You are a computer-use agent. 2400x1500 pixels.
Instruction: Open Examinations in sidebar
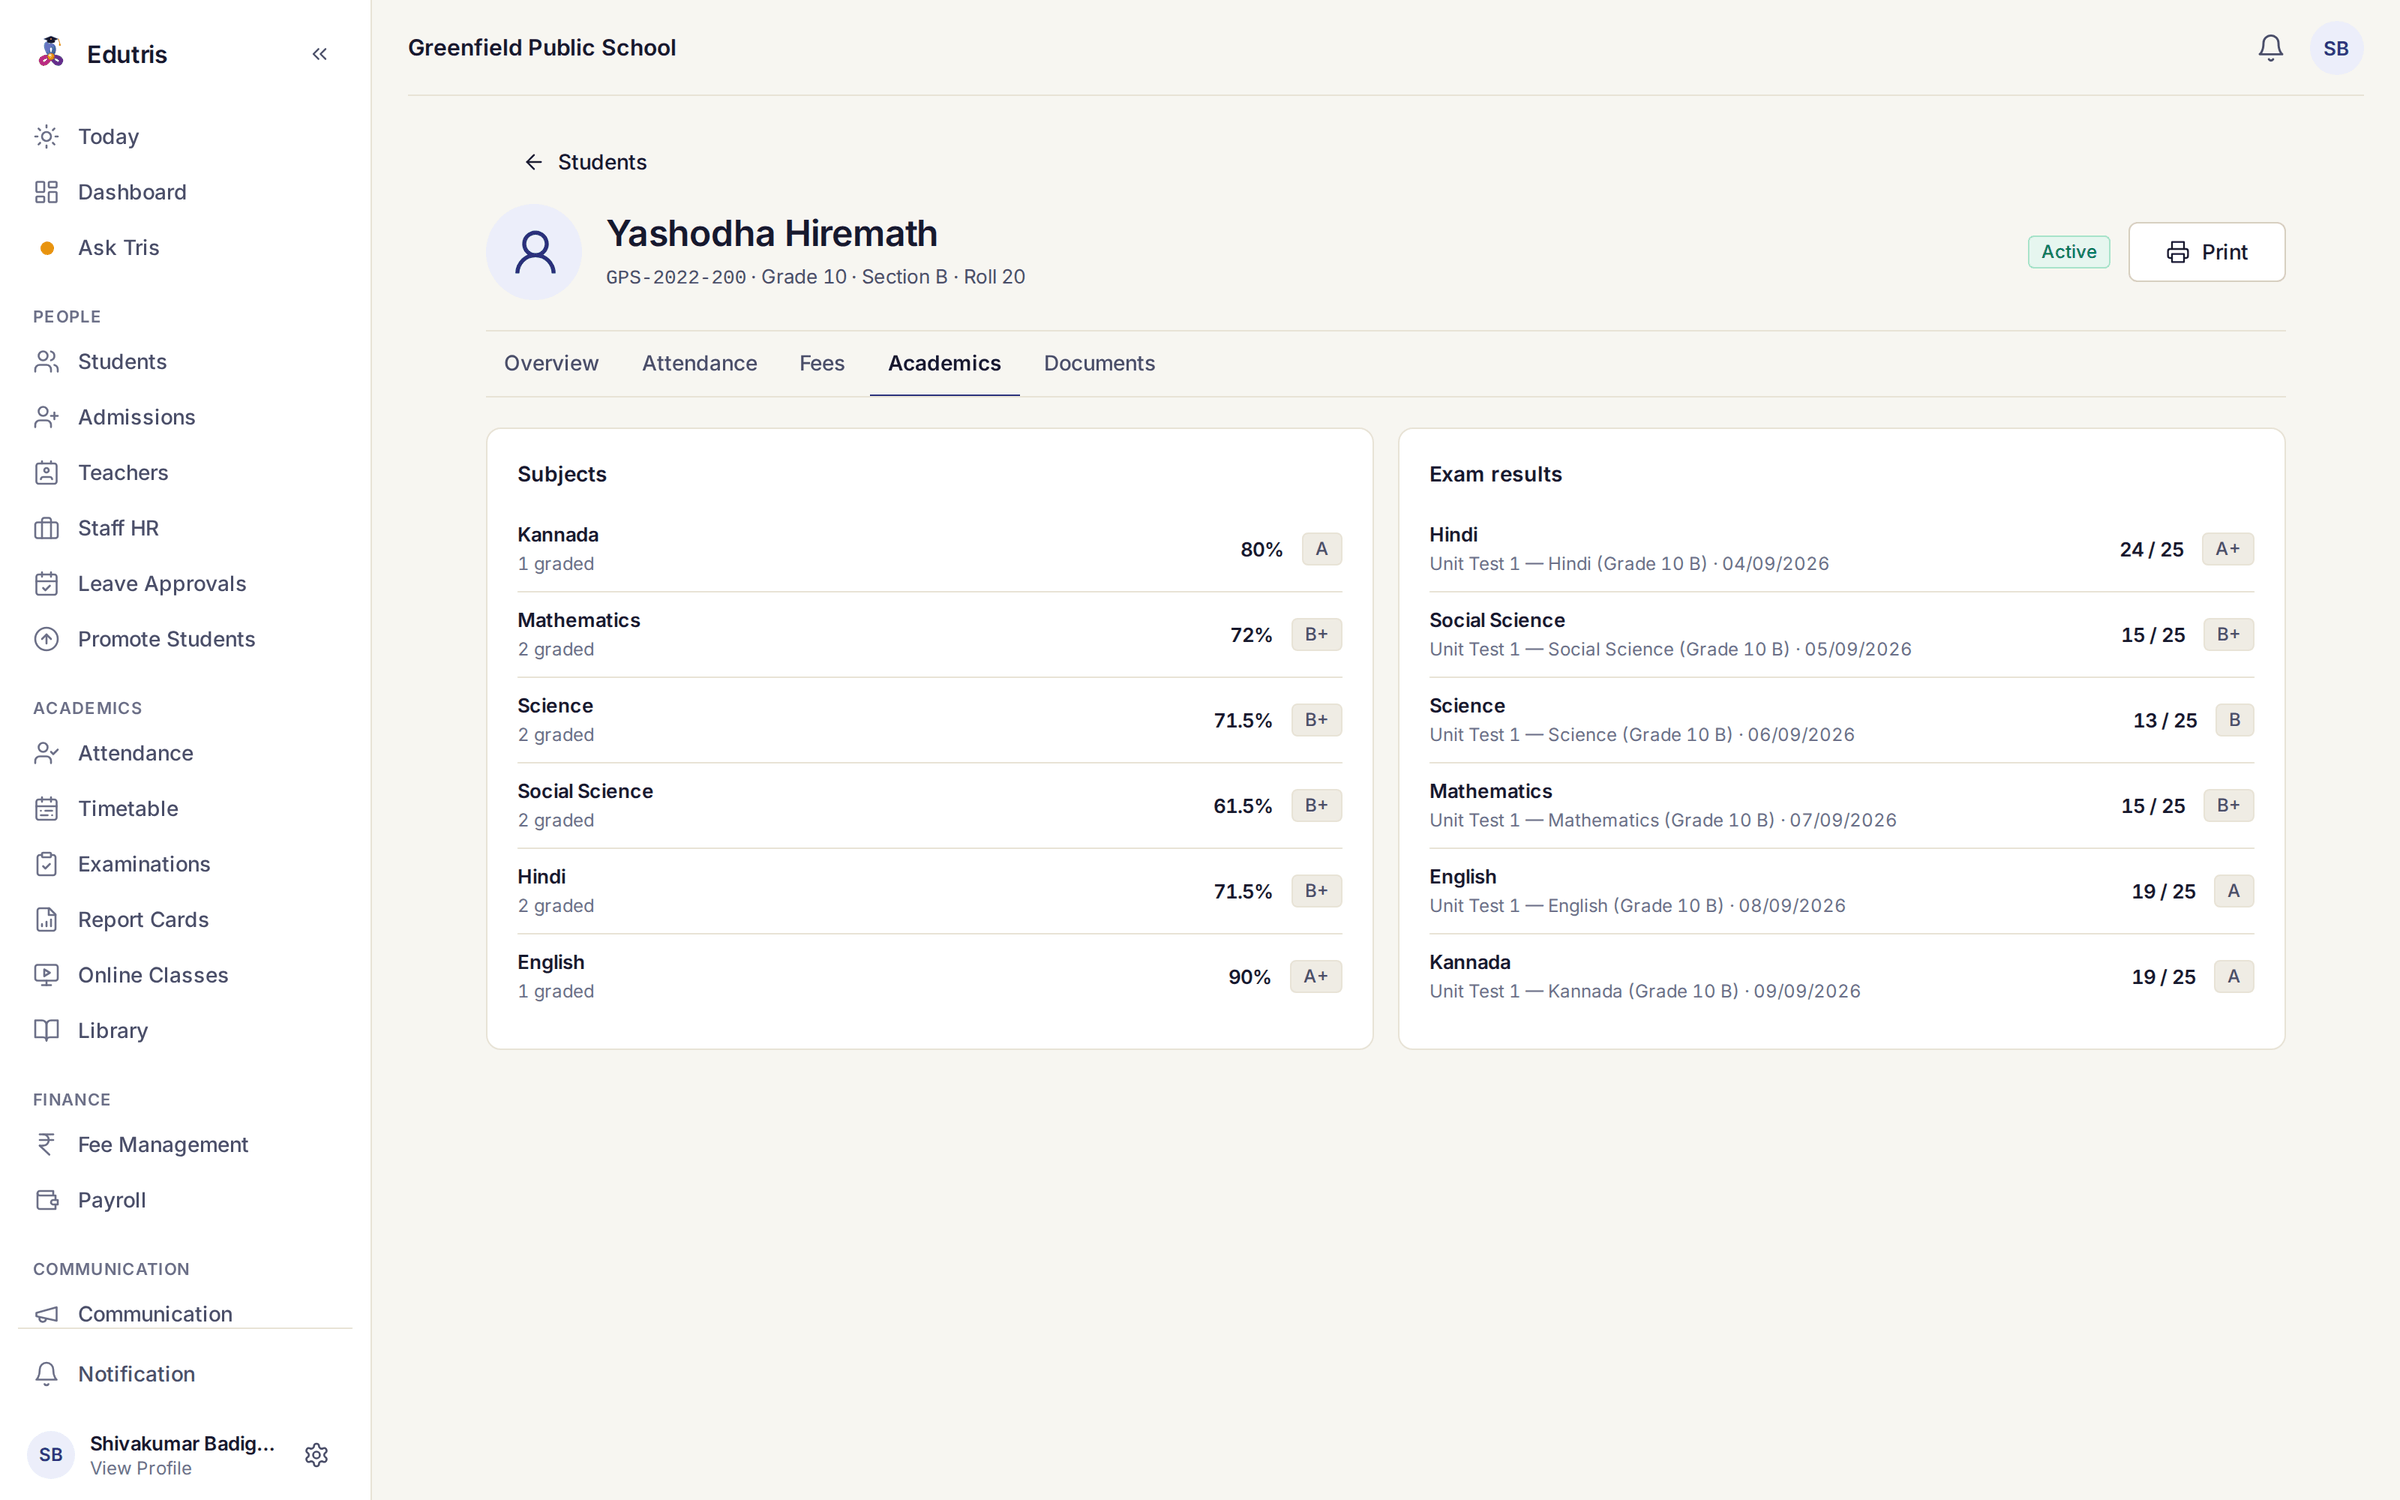point(184,864)
